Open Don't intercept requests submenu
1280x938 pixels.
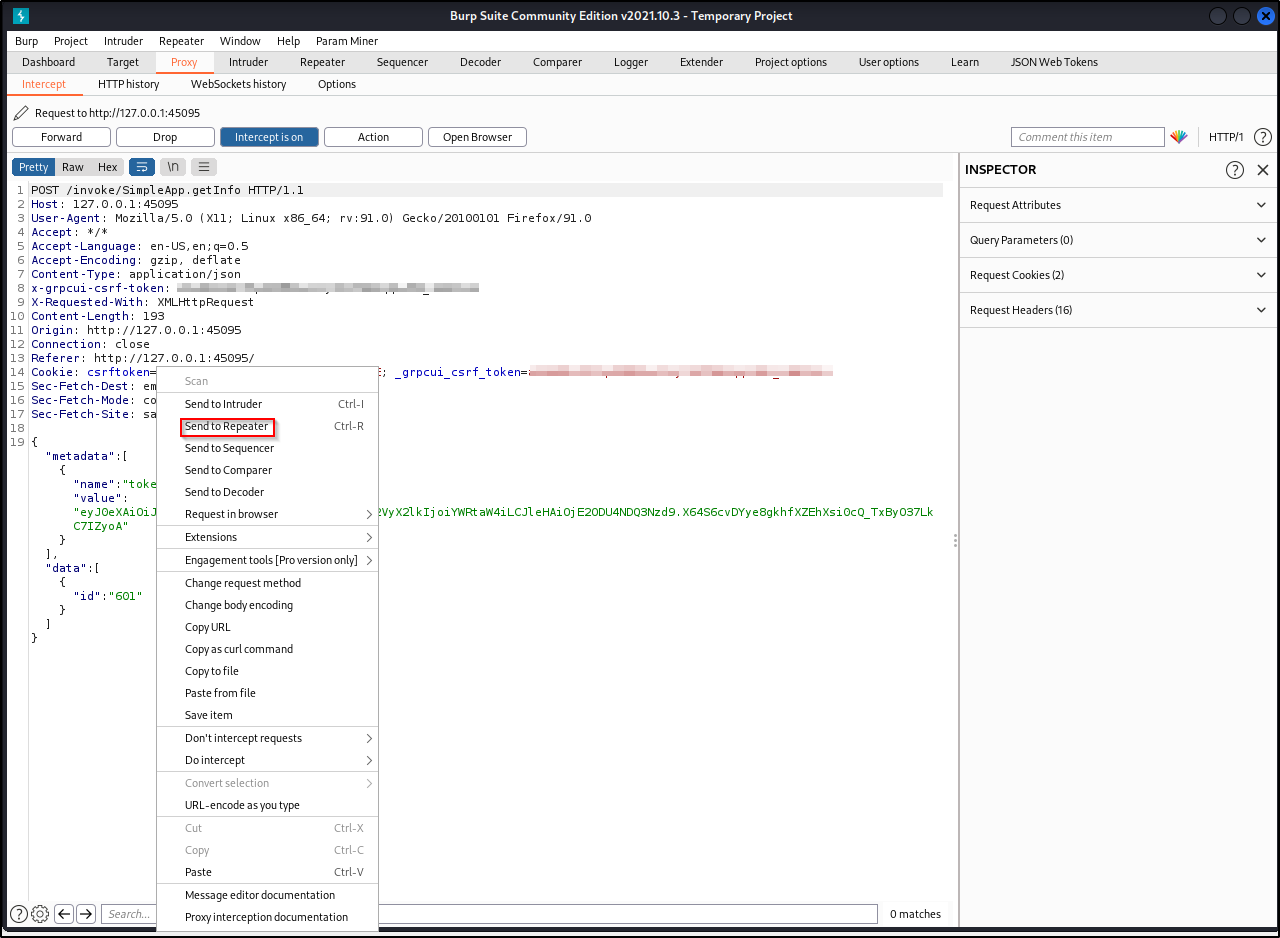tap(267, 738)
